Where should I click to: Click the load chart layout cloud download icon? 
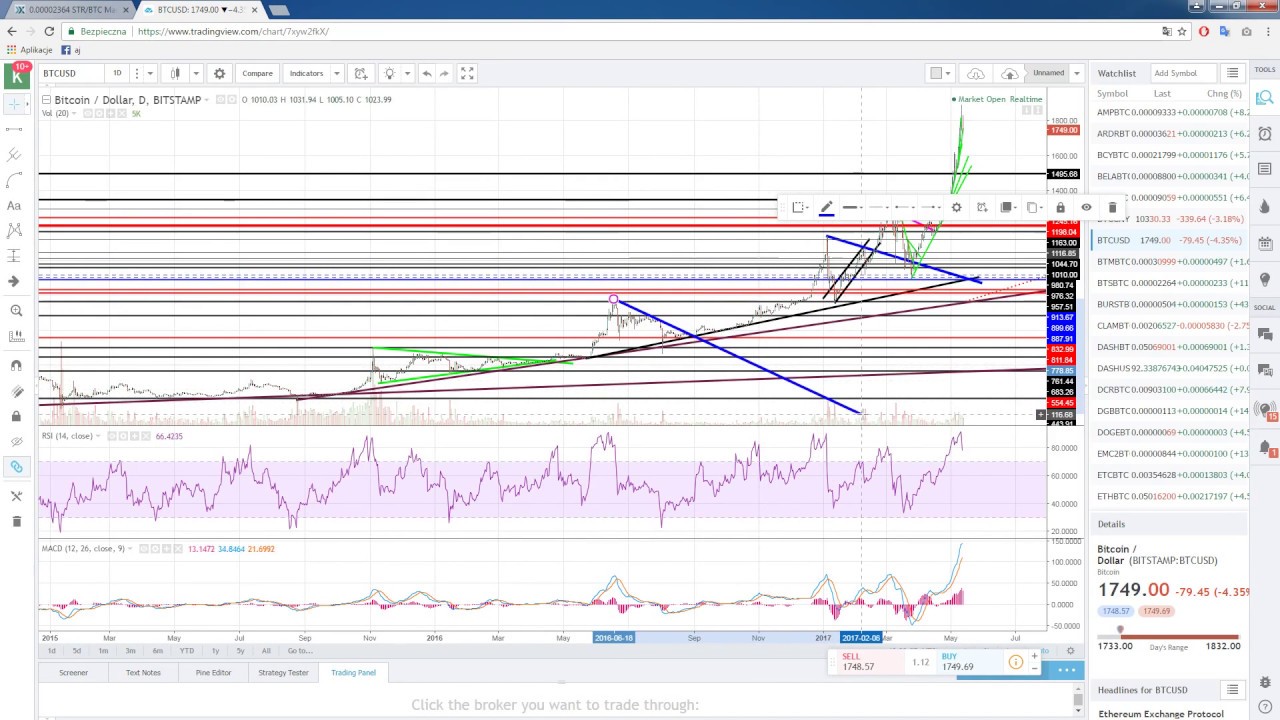tap(976, 73)
